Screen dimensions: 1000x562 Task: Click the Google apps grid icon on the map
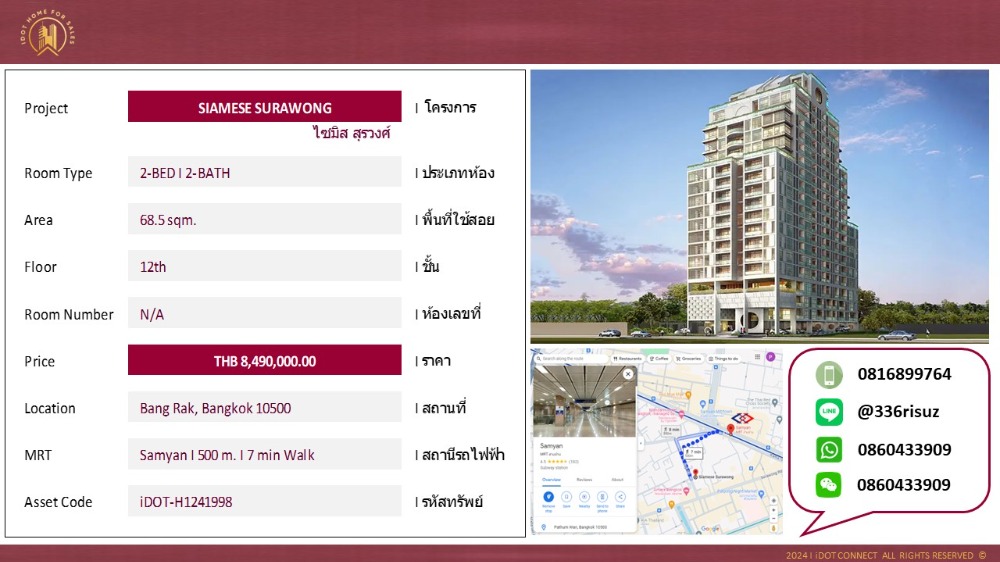click(x=758, y=357)
